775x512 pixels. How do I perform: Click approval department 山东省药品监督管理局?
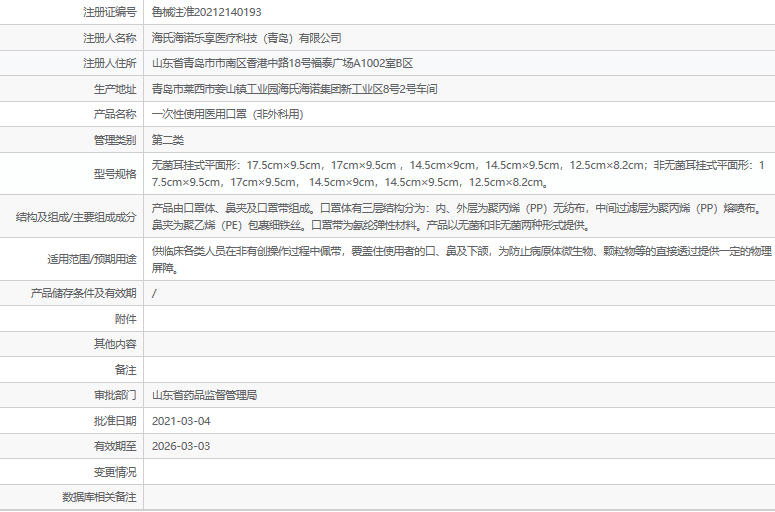click(204, 395)
